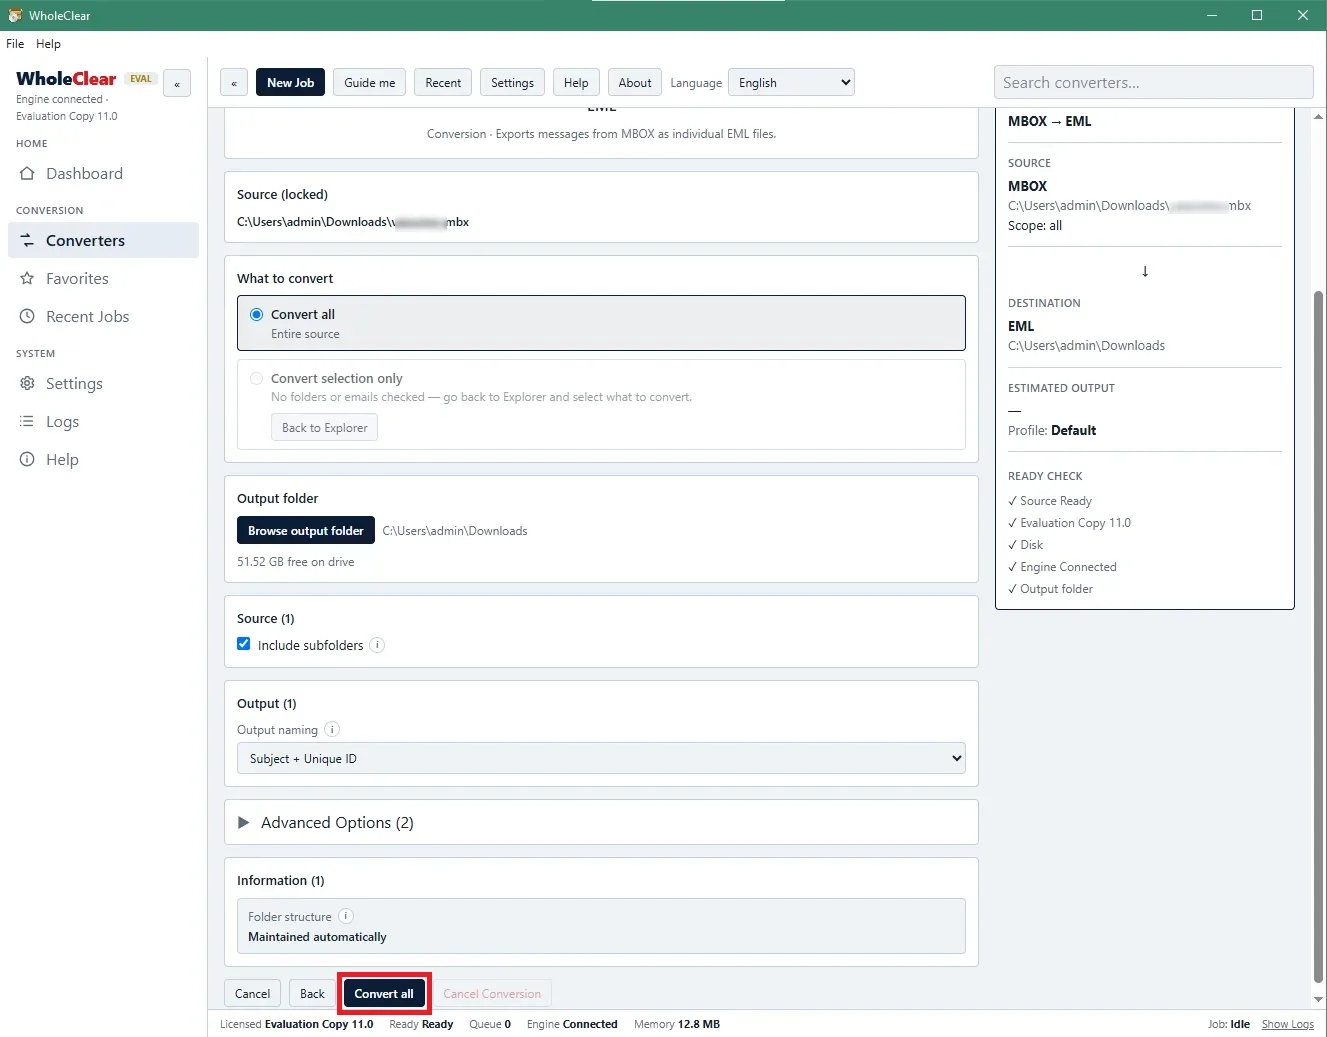
Task: Click the 'MBOX → EML' summary heading
Action: click(x=1050, y=121)
